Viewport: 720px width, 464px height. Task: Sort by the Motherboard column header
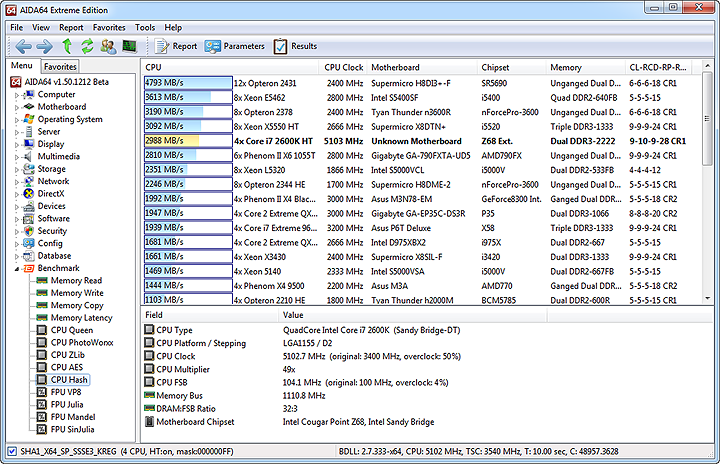click(x=422, y=68)
